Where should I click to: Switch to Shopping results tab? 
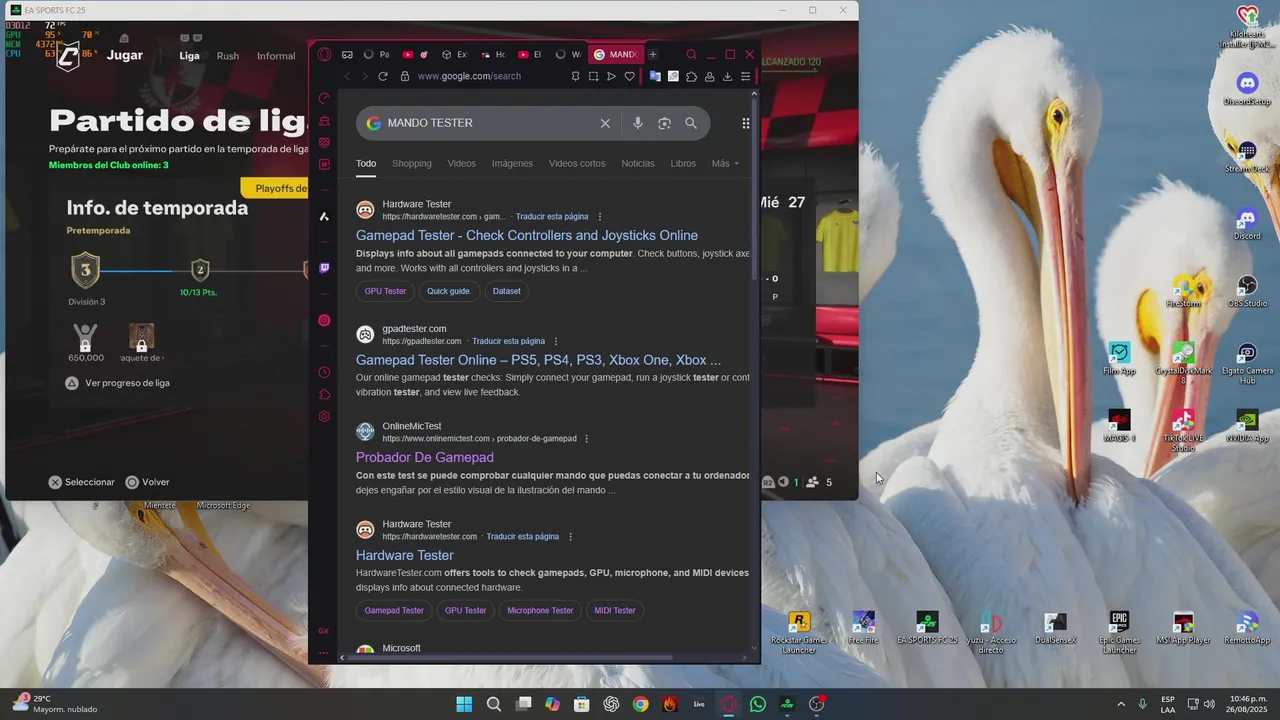click(x=412, y=163)
